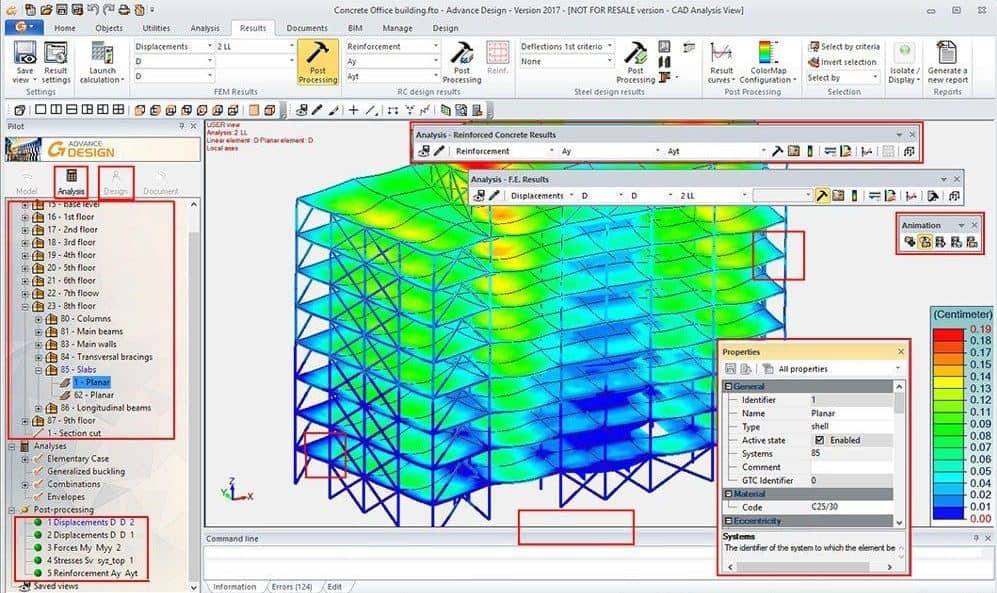Run FEM Post Processing hammer icon
997x593 pixels.
click(x=318, y=60)
